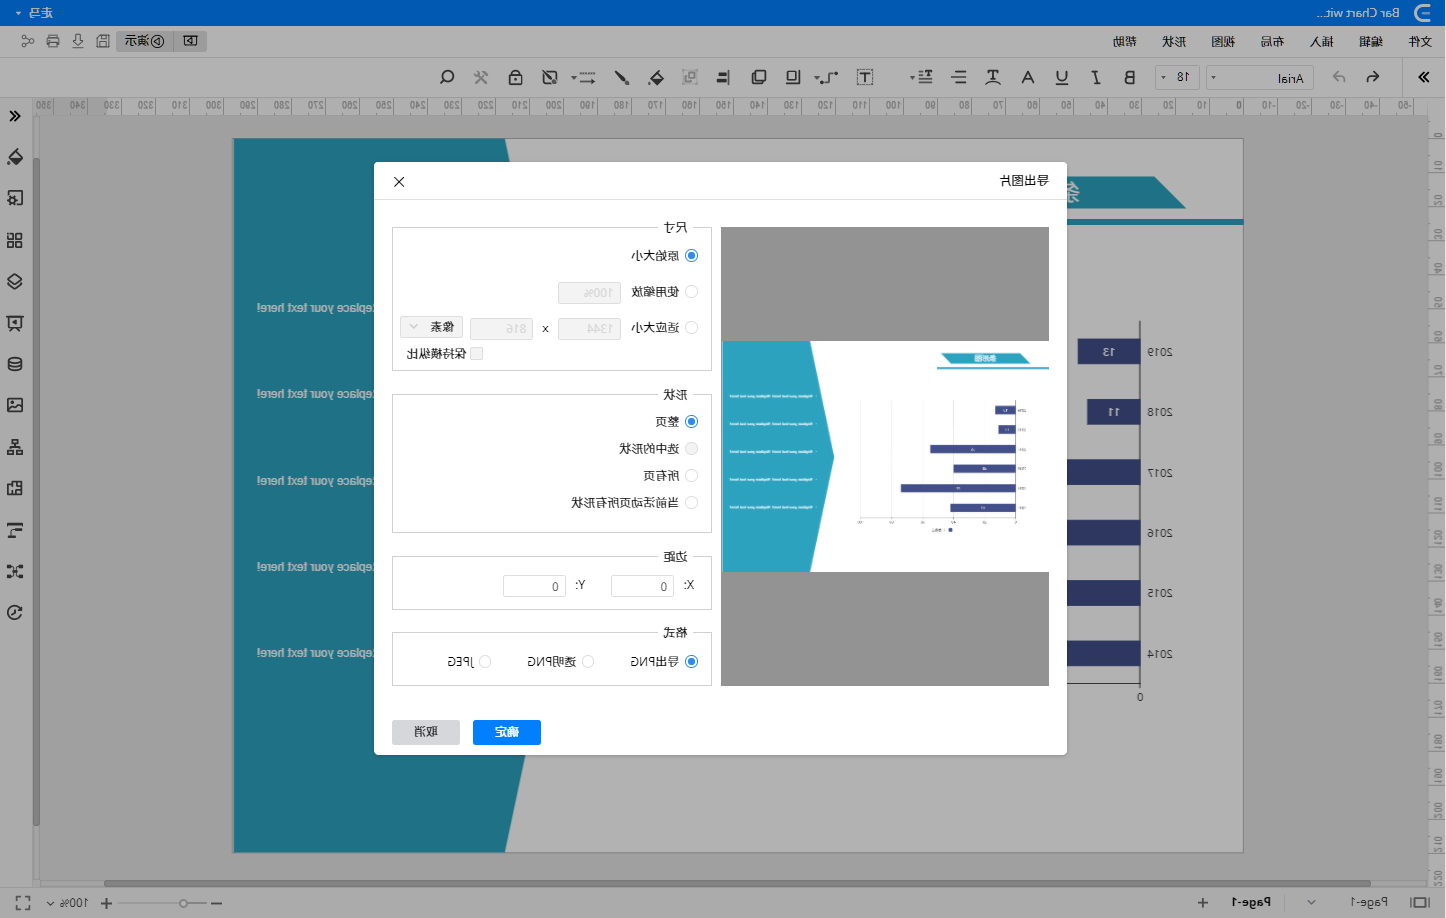This screenshot has width=1446, height=918.
Task: Open the 像素 unit dropdown
Action: 431,327
